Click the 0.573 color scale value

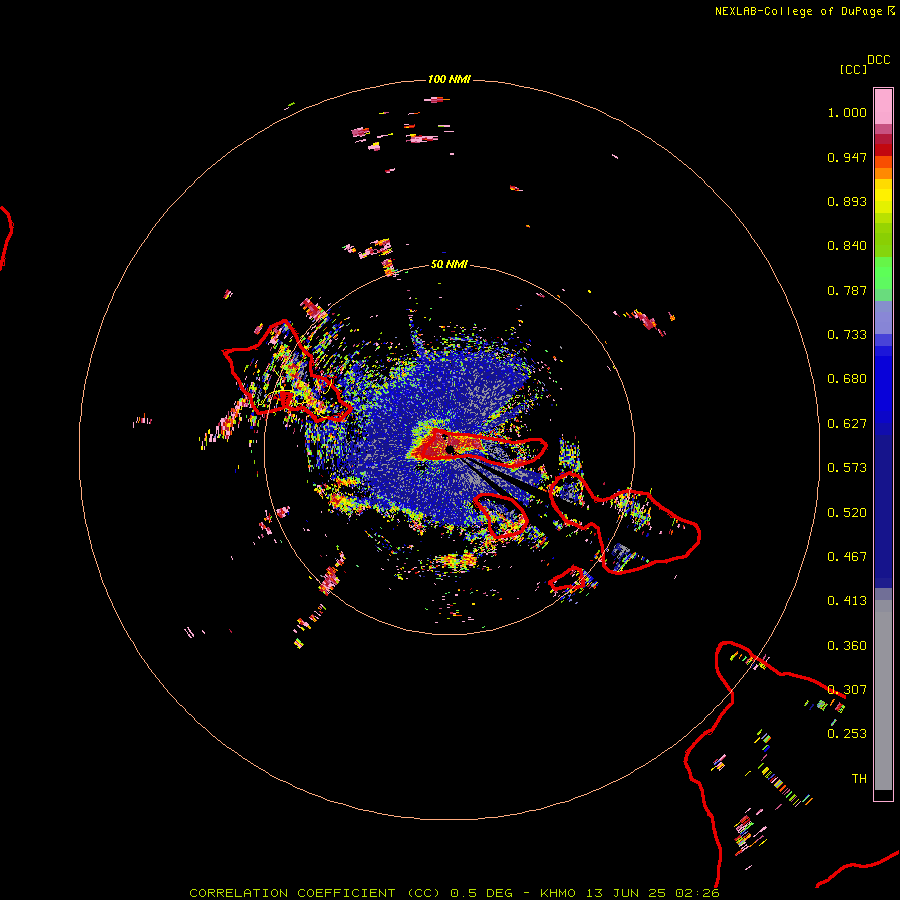point(847,468)
